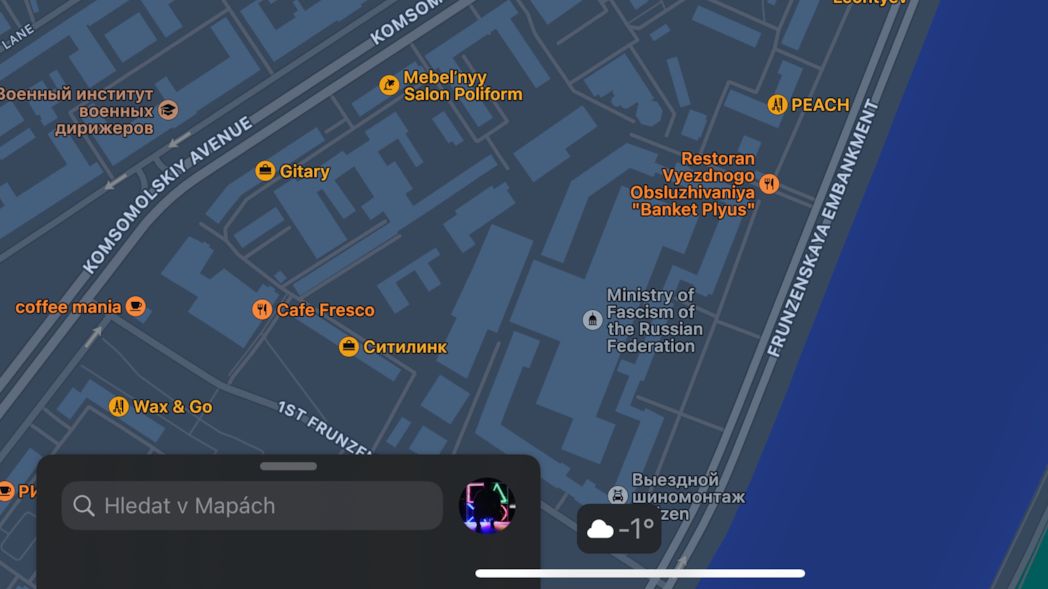
Task: Tap the Komsomolskiy Avenue road label
Action: pyautogui.click(x=167, y=195)
